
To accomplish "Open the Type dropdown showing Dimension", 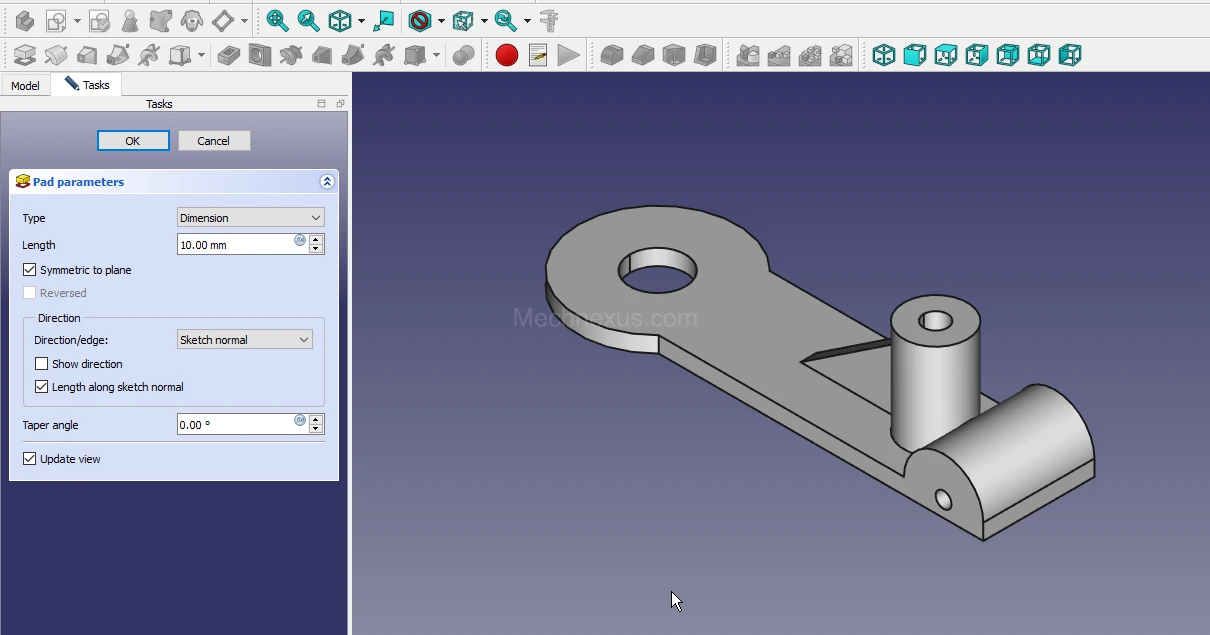I will tap(250, 218).
